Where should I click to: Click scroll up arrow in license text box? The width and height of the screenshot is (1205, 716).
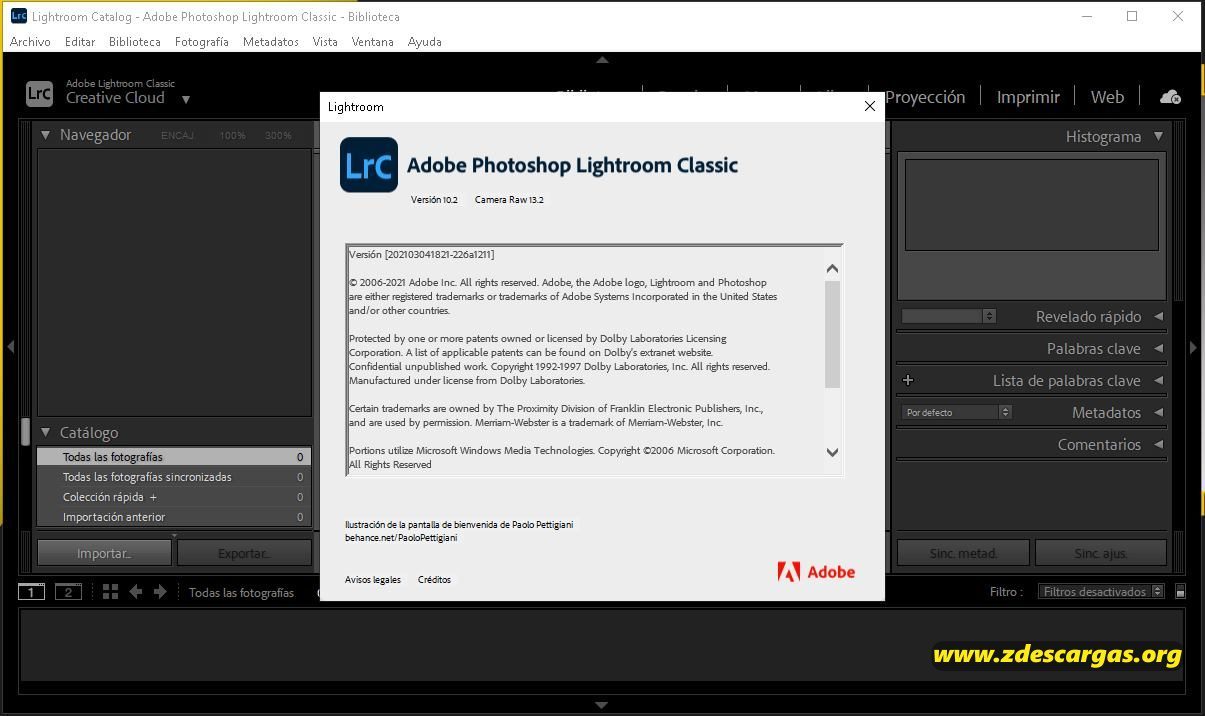tap(832, 268)
